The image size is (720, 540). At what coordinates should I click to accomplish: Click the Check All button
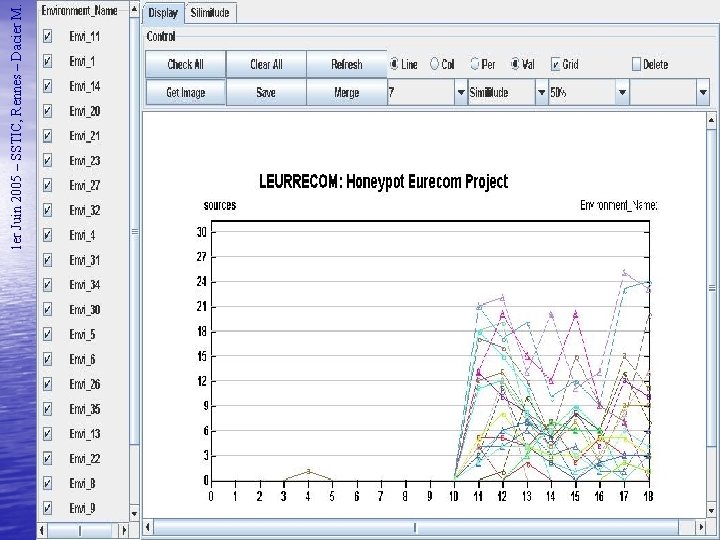pos(186,64)
